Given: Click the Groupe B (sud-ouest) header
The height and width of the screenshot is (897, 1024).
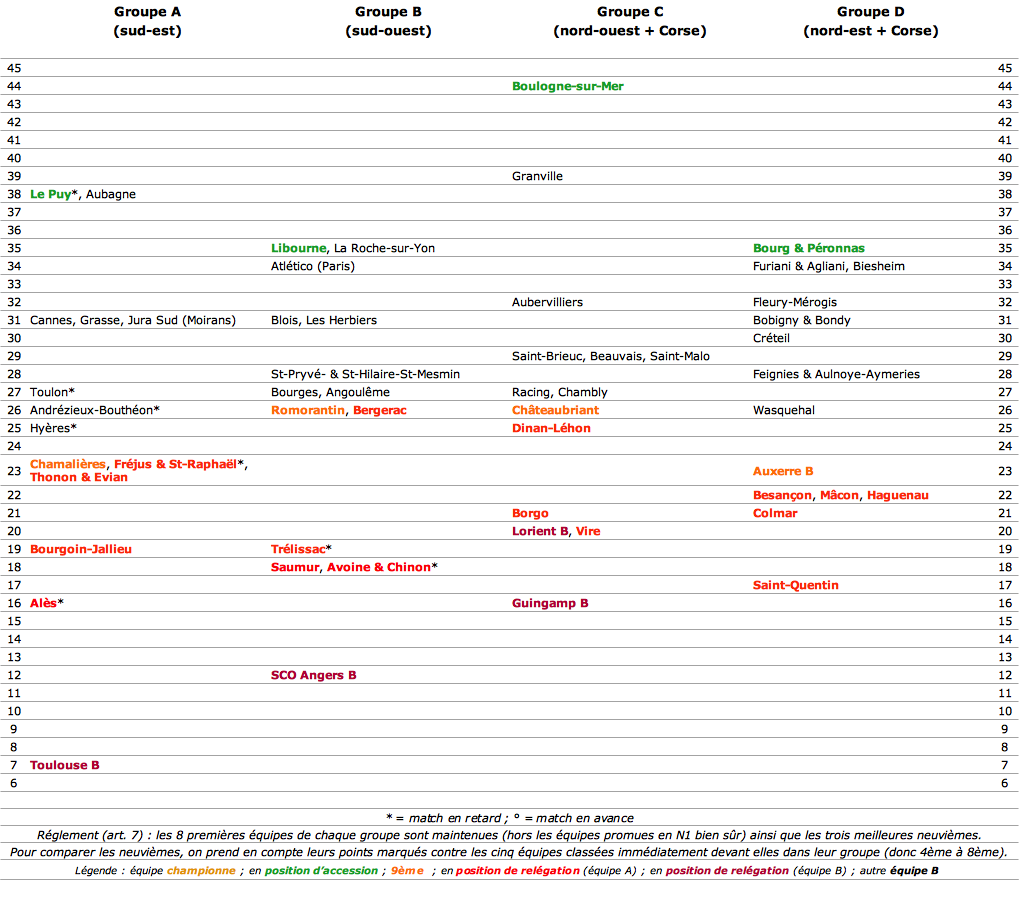Looking at the screenshot, I should 389,21.
